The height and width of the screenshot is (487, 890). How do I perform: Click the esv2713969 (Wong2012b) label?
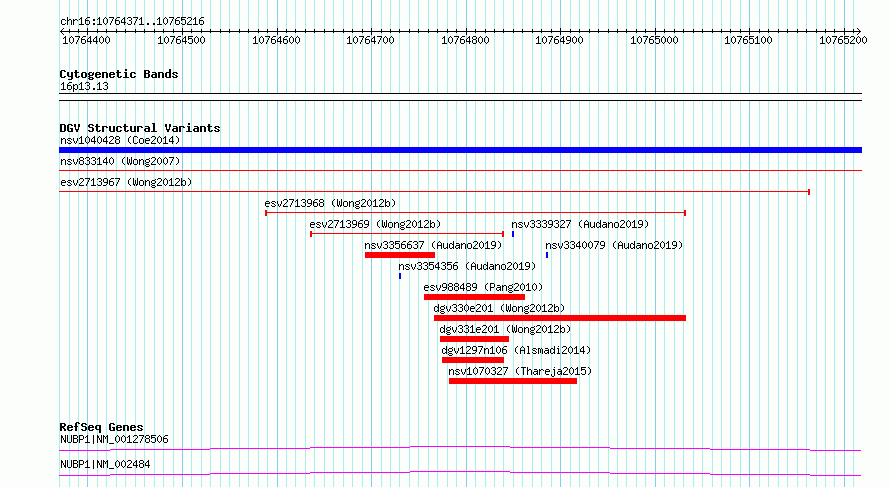tap(375, 224)
